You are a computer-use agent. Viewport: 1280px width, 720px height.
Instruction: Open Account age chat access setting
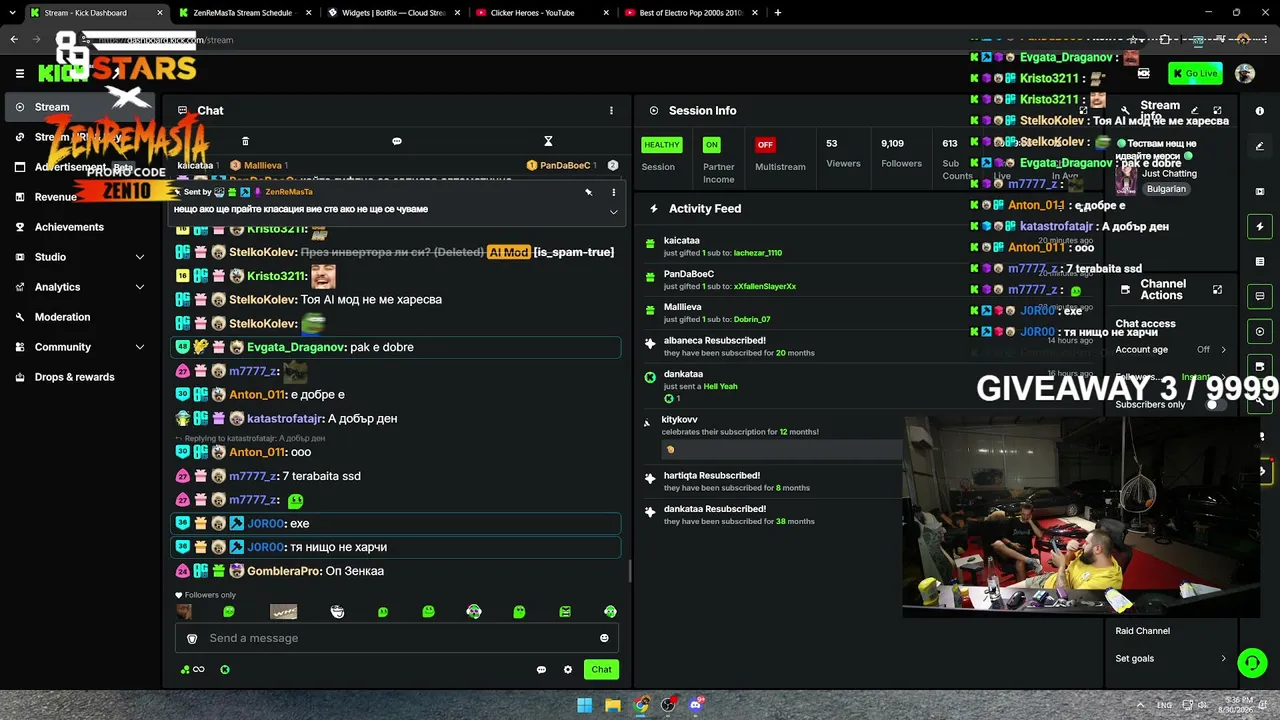point(1170,350)
